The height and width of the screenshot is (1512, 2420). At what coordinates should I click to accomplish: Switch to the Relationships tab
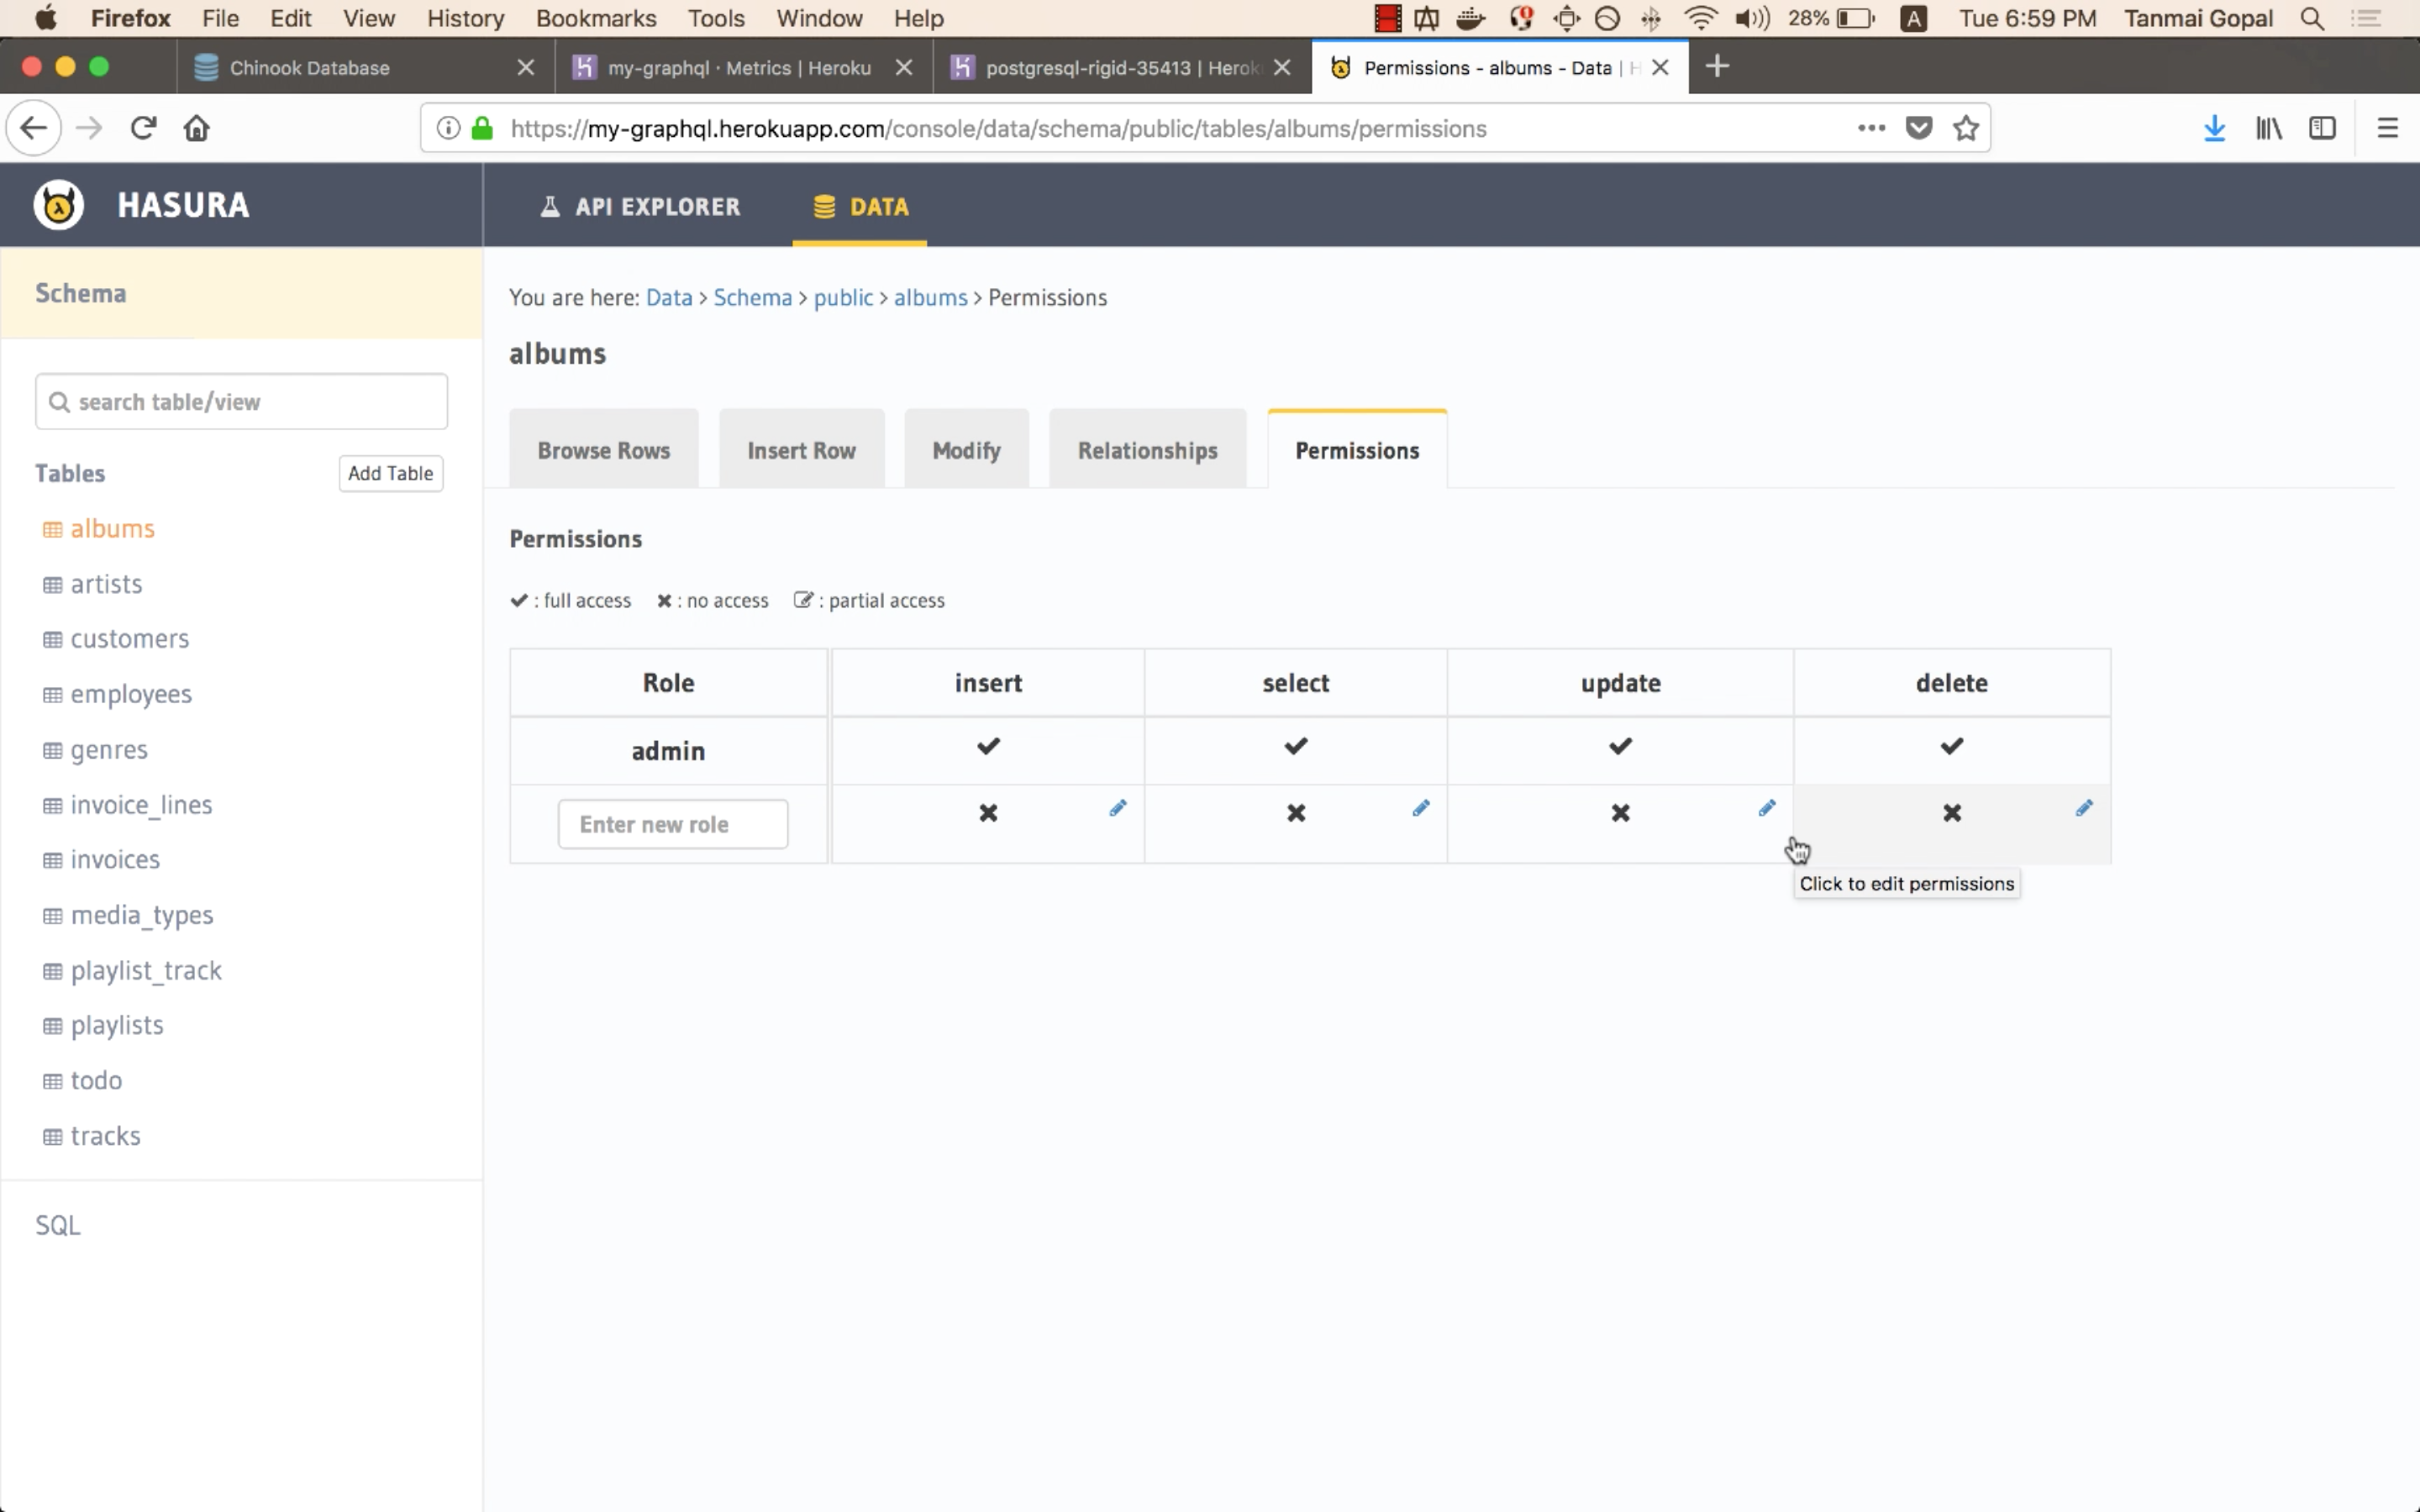click(1147, 451)
